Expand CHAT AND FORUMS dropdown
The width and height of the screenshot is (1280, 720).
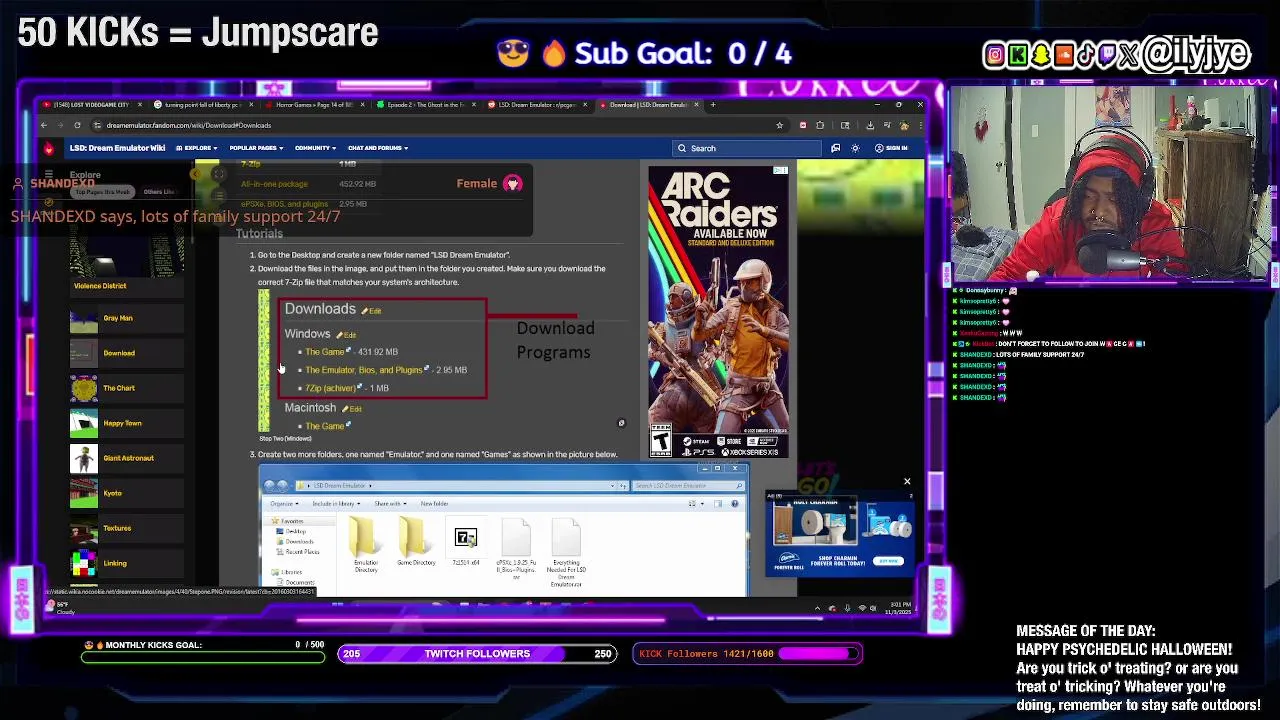coord(377,148)
